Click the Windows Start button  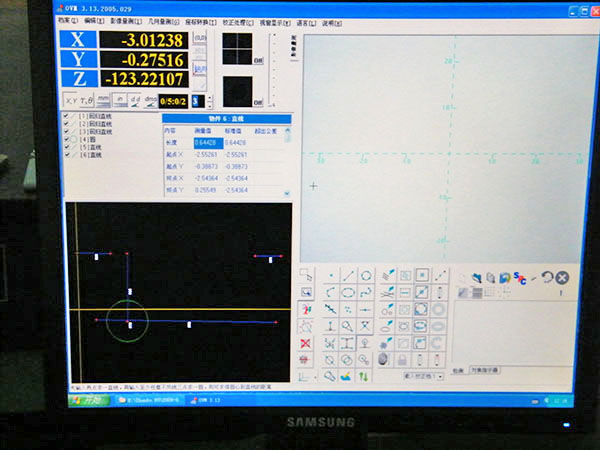click(x=86, y=399)
